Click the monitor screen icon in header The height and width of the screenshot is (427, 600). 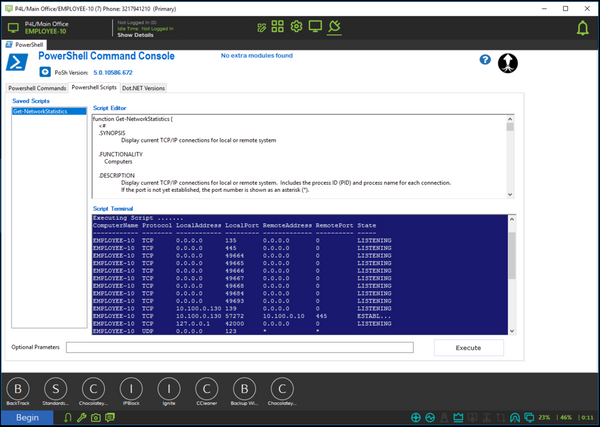click(315, 27)
